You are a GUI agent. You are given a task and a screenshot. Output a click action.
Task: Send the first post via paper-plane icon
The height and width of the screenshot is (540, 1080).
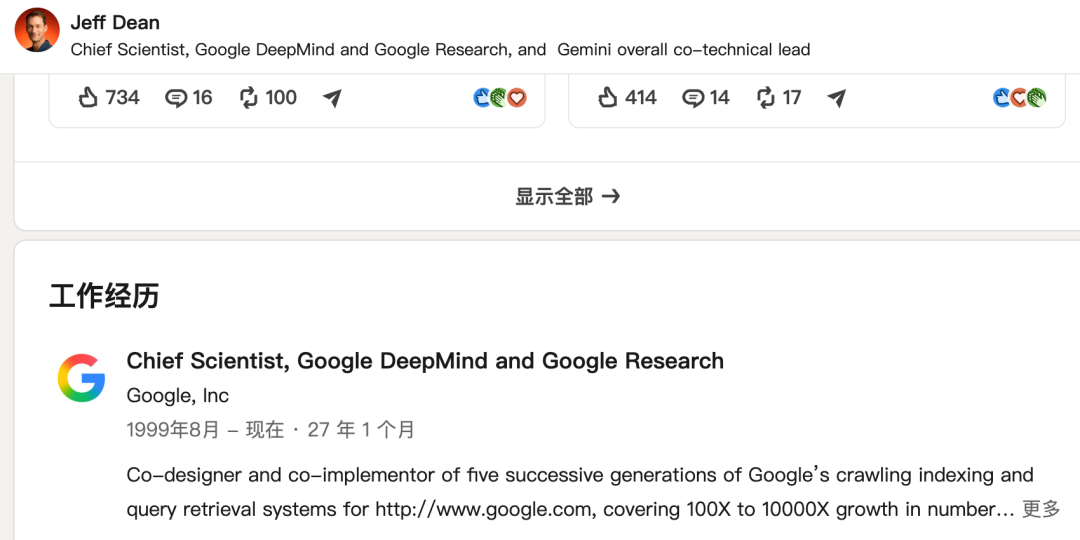tap(332, 98)
